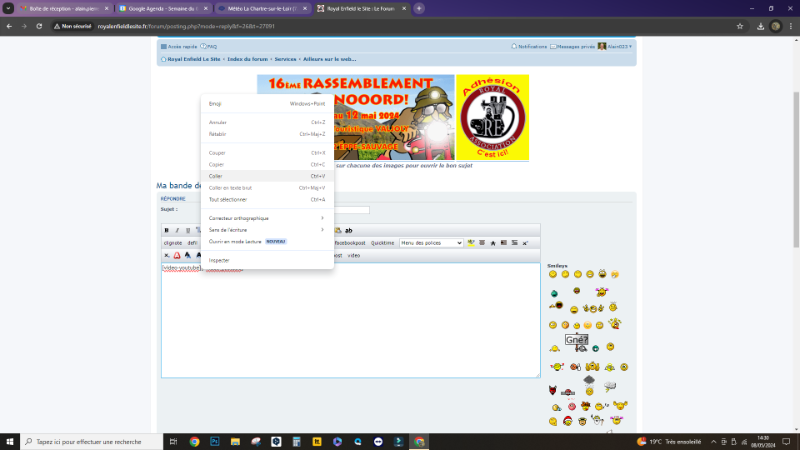Click the red letter A editor icon

pyautogui.click(x=177, y=256)
